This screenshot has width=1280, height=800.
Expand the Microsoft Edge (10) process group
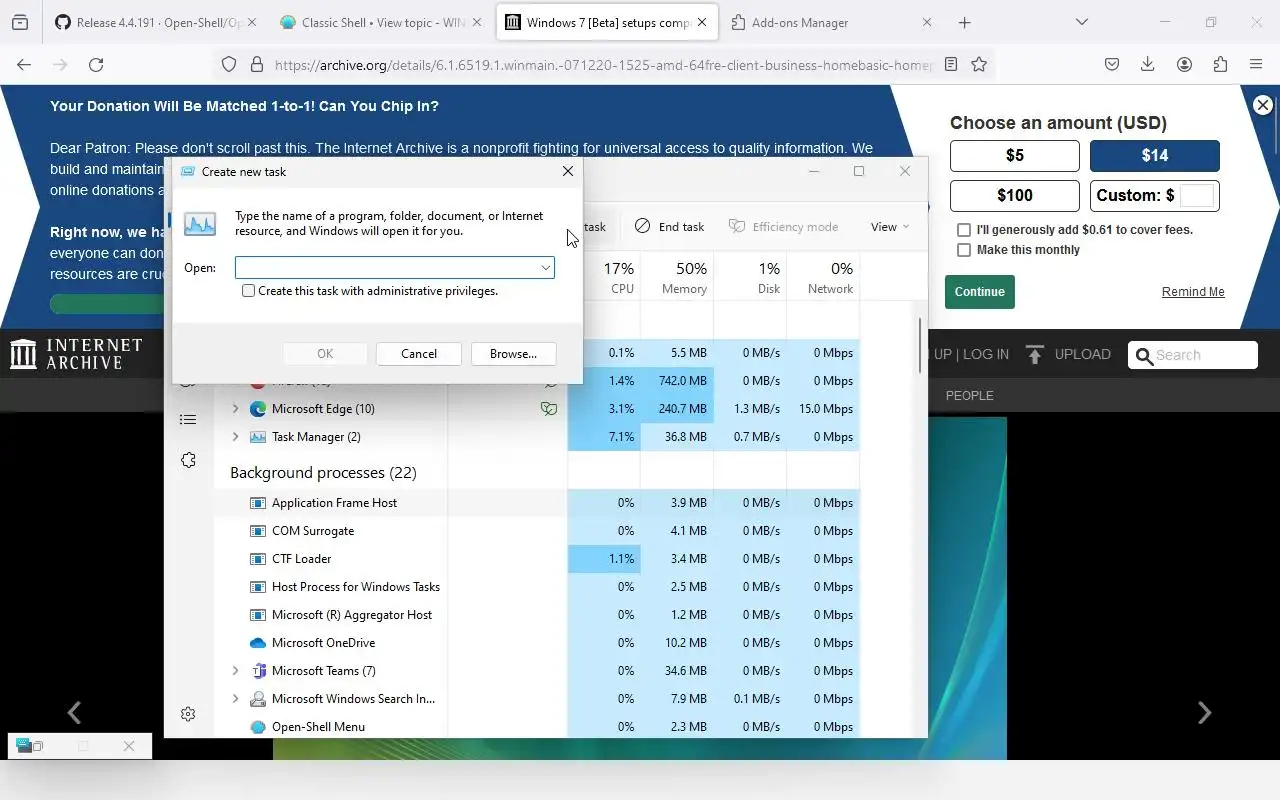pyautogui.click(x=235, y=408)
